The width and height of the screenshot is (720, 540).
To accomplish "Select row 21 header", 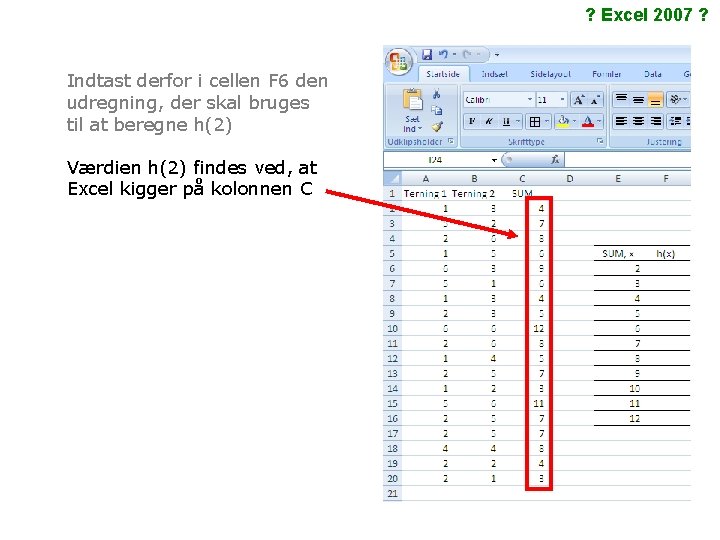I will [392, 494].
